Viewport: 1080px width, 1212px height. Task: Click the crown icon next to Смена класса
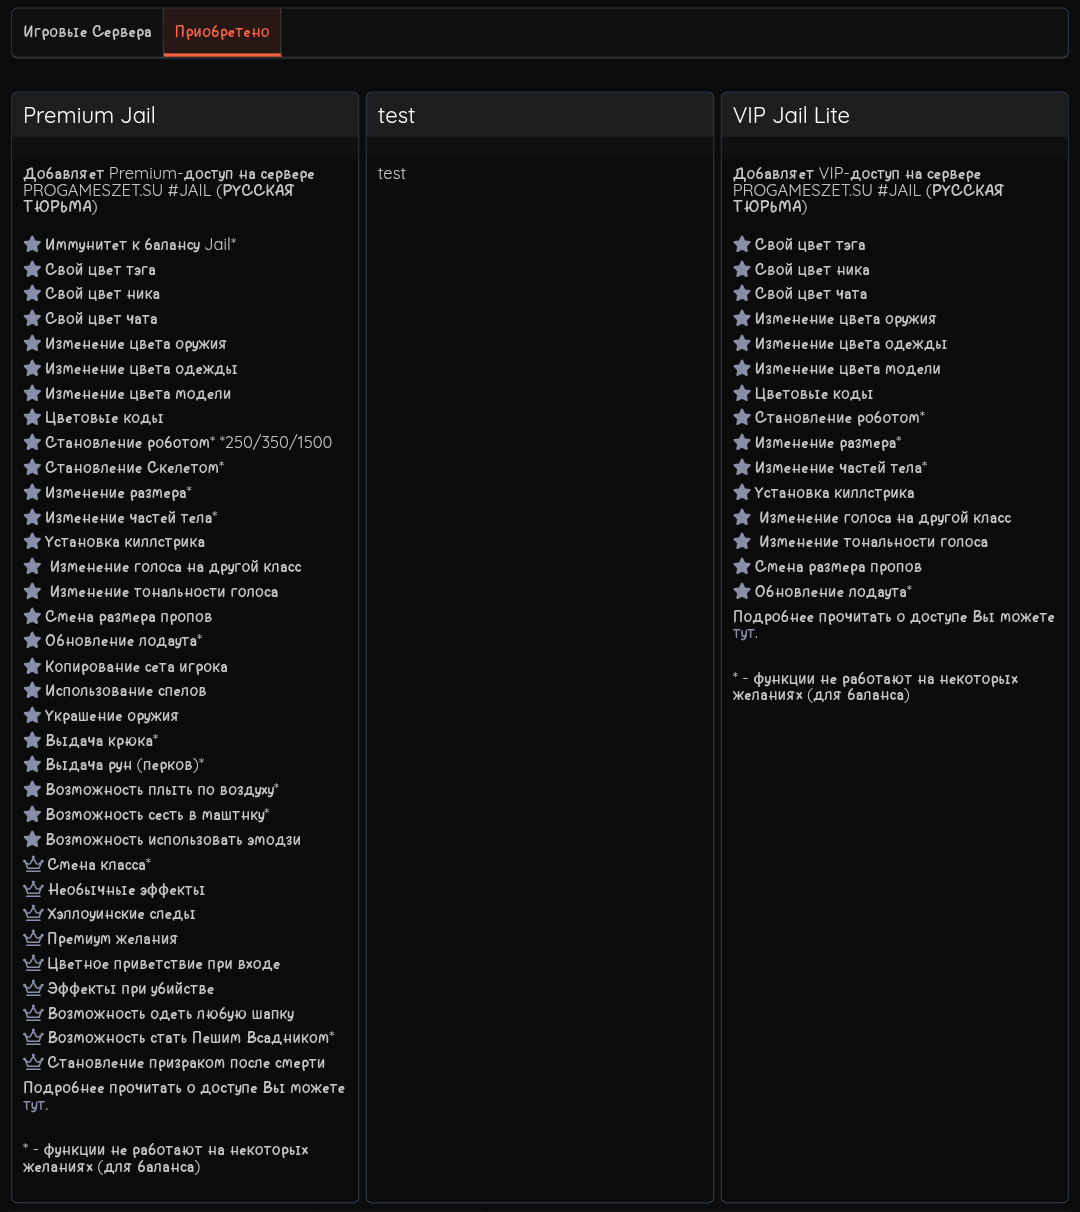[33, 864]
